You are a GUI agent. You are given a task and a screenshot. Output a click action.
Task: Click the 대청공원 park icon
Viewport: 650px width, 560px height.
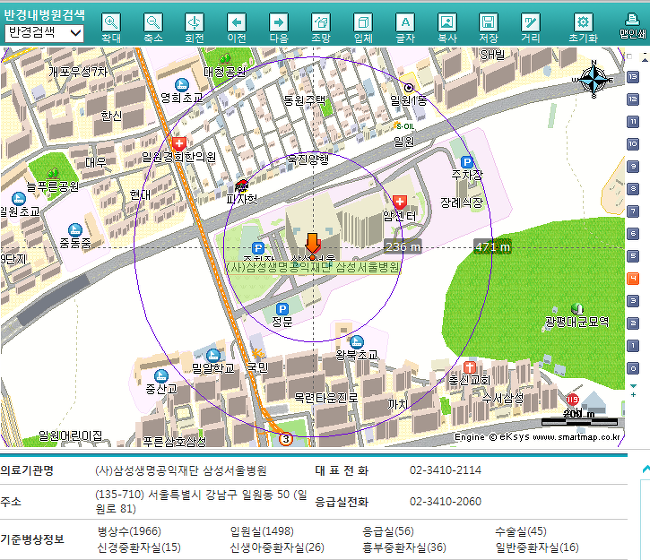click(x=224, y=58)
